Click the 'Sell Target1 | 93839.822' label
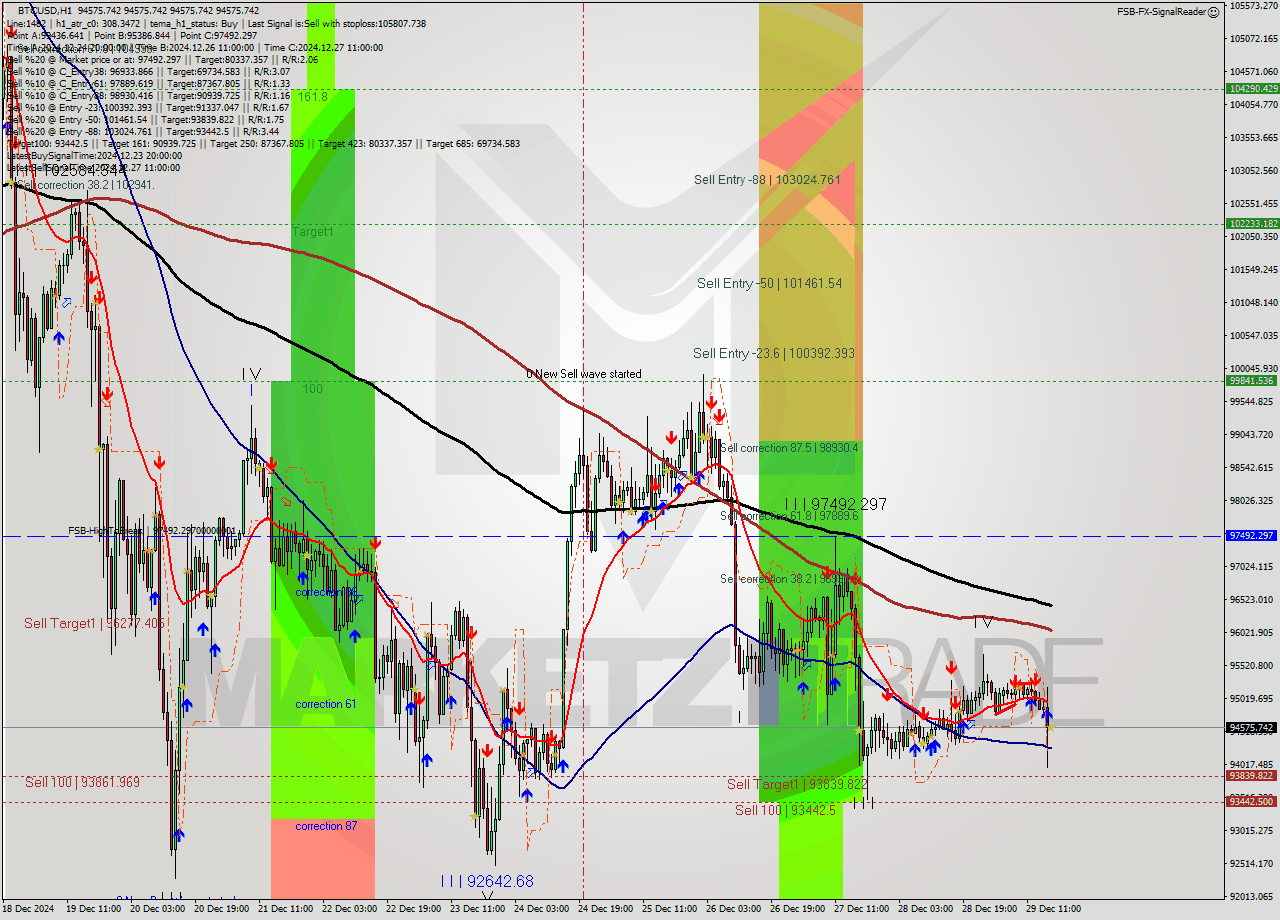 pos(797,784)
